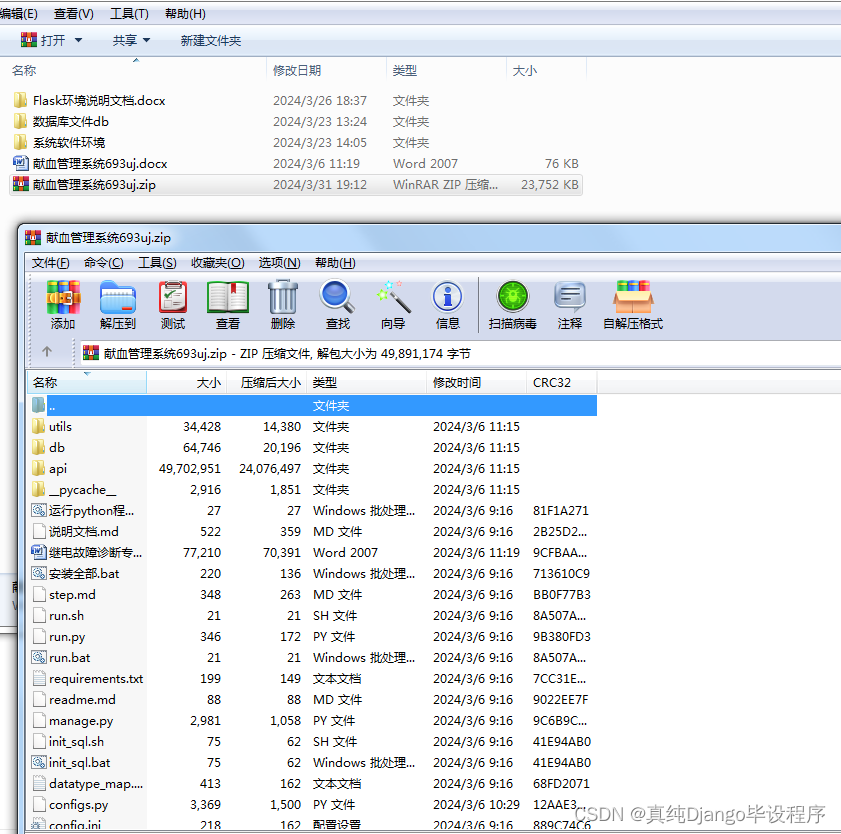Open the 收藏夹(O) menu in WinRAR
Viewport: 841px width, 834px height.
pyautogui.click(x=218, y=263)
